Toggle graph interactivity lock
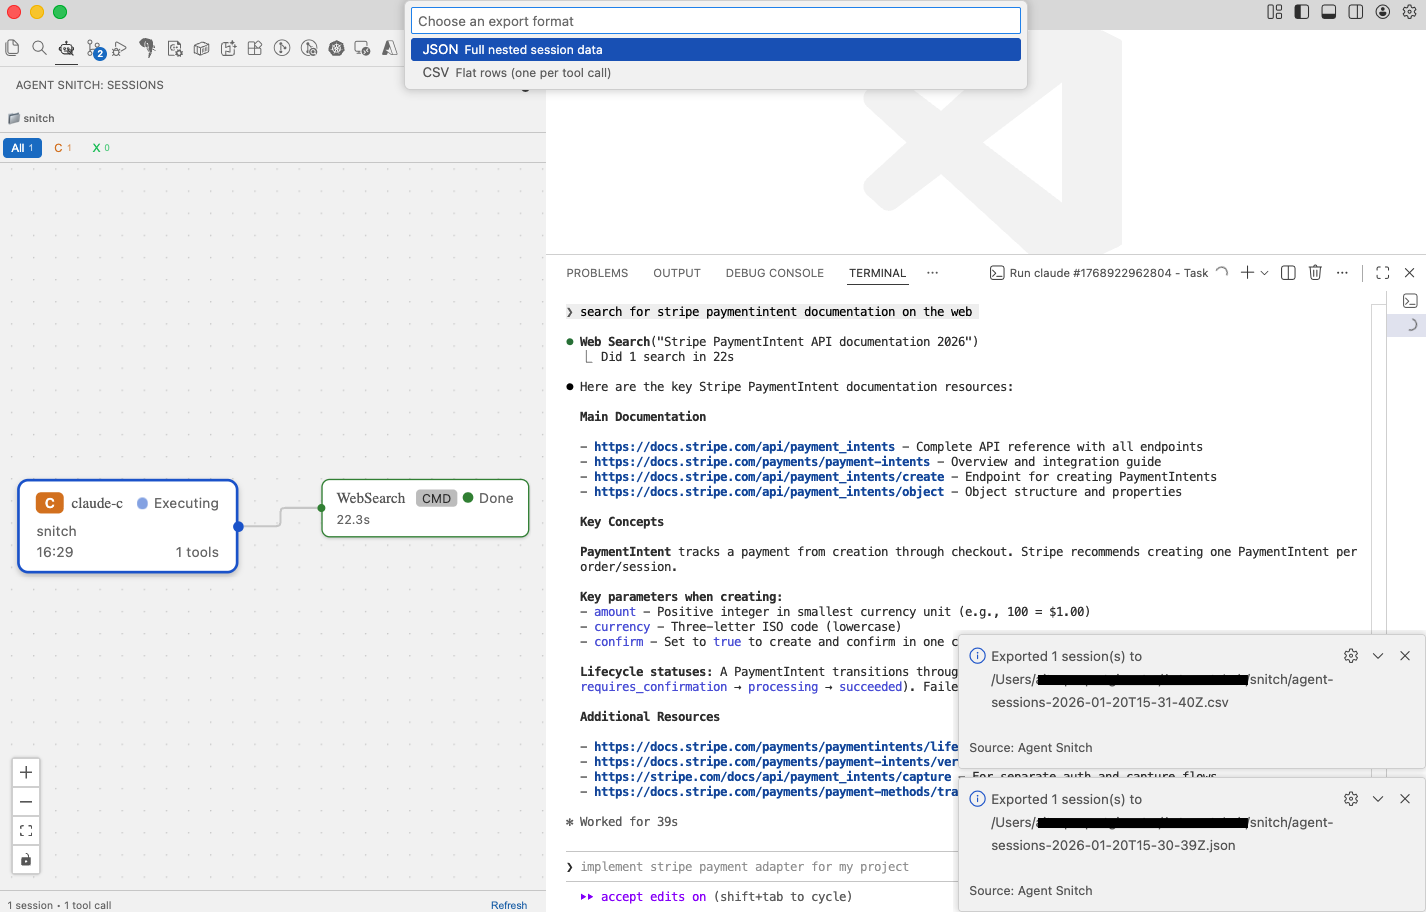 point(26,860)
